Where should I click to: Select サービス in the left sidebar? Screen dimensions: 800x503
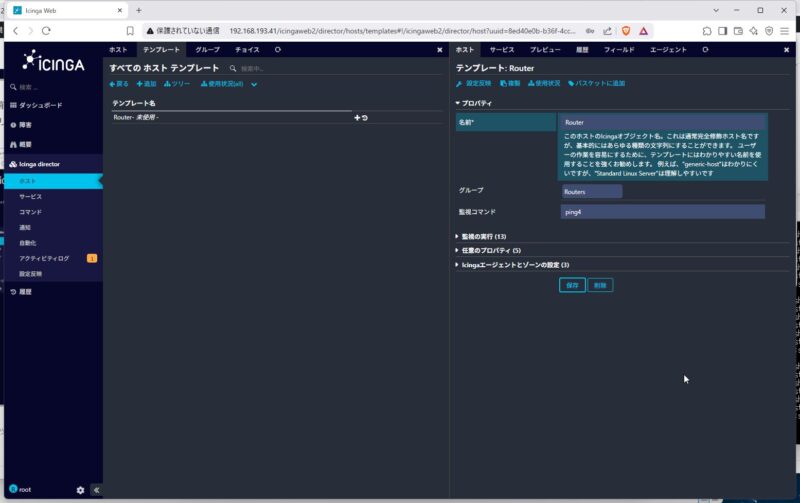click(x=31, y=196)
